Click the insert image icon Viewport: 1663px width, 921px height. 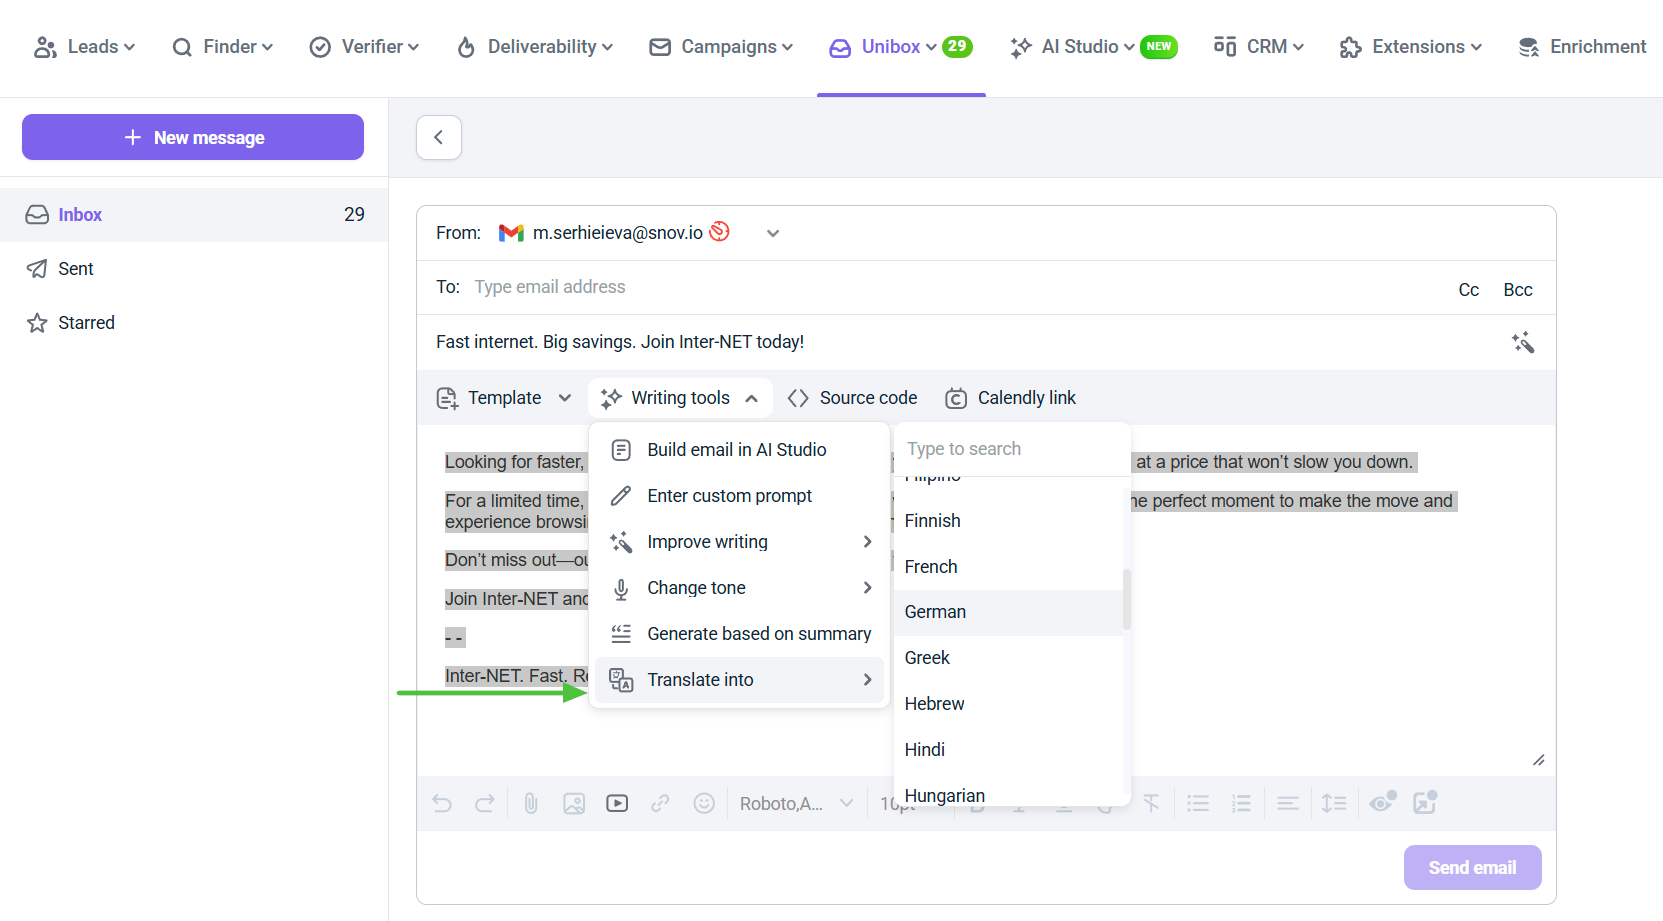pos(574,803)
